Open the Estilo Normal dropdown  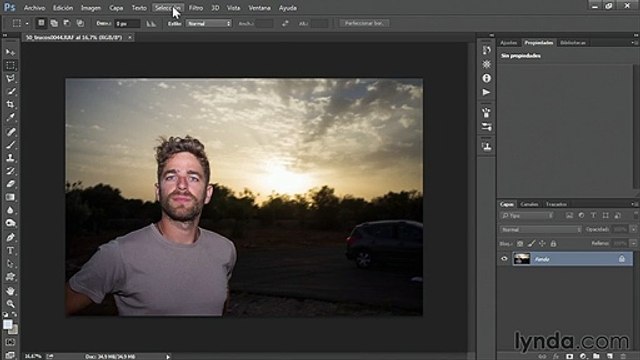[209, 24]
